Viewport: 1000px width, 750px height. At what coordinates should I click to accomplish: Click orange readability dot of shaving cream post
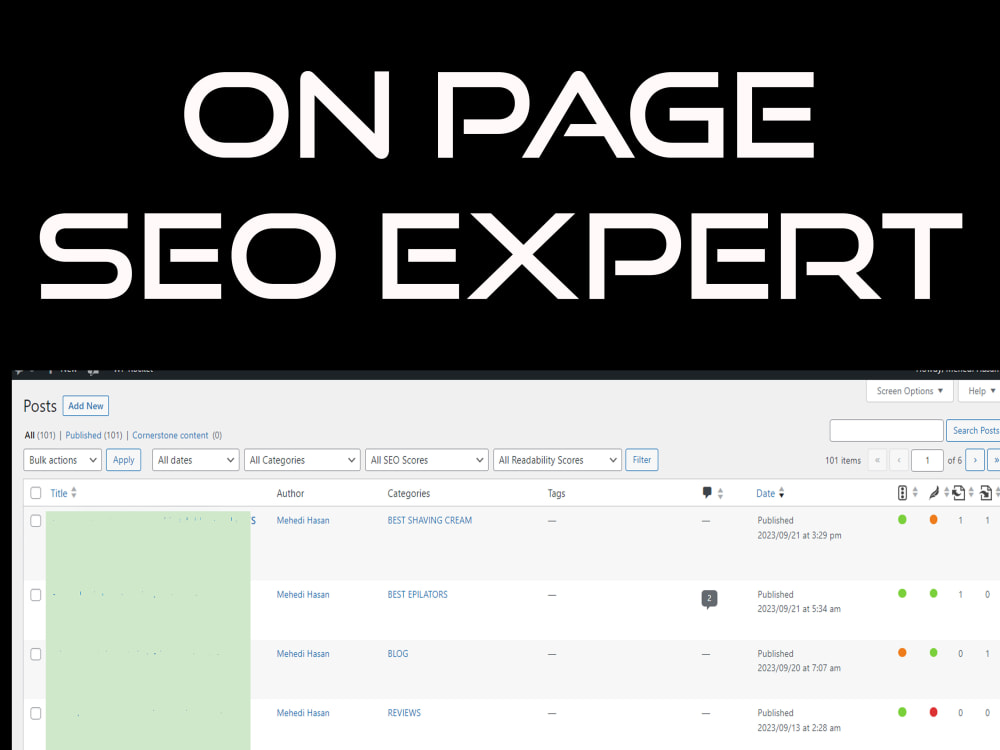click(x=933, y=520)
